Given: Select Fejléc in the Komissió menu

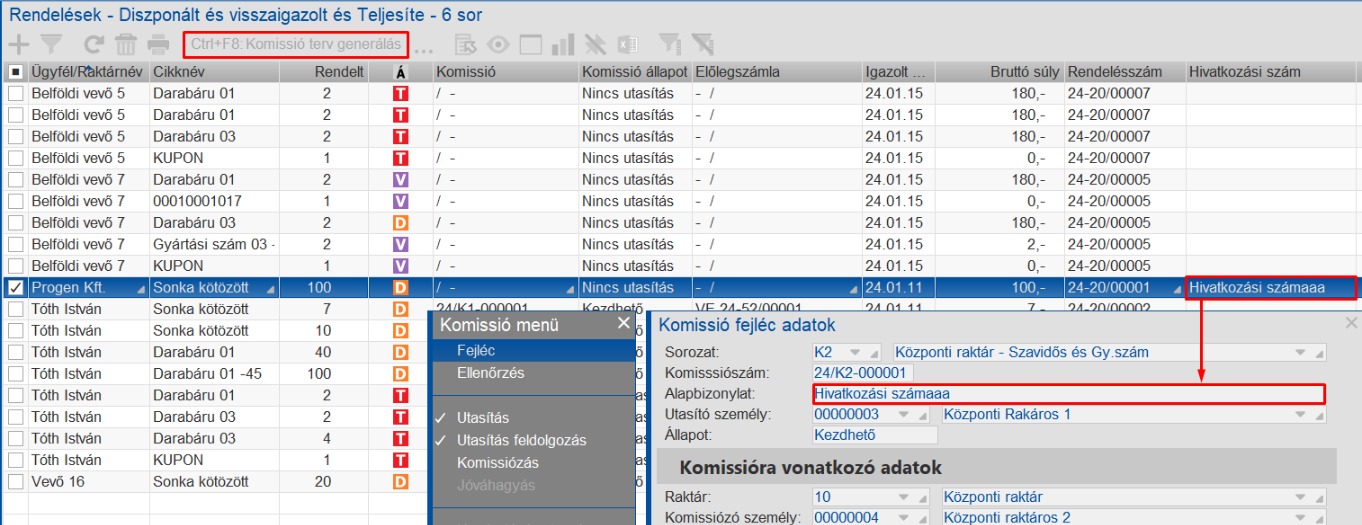Looking at the screenshot, I should [476, 351].
